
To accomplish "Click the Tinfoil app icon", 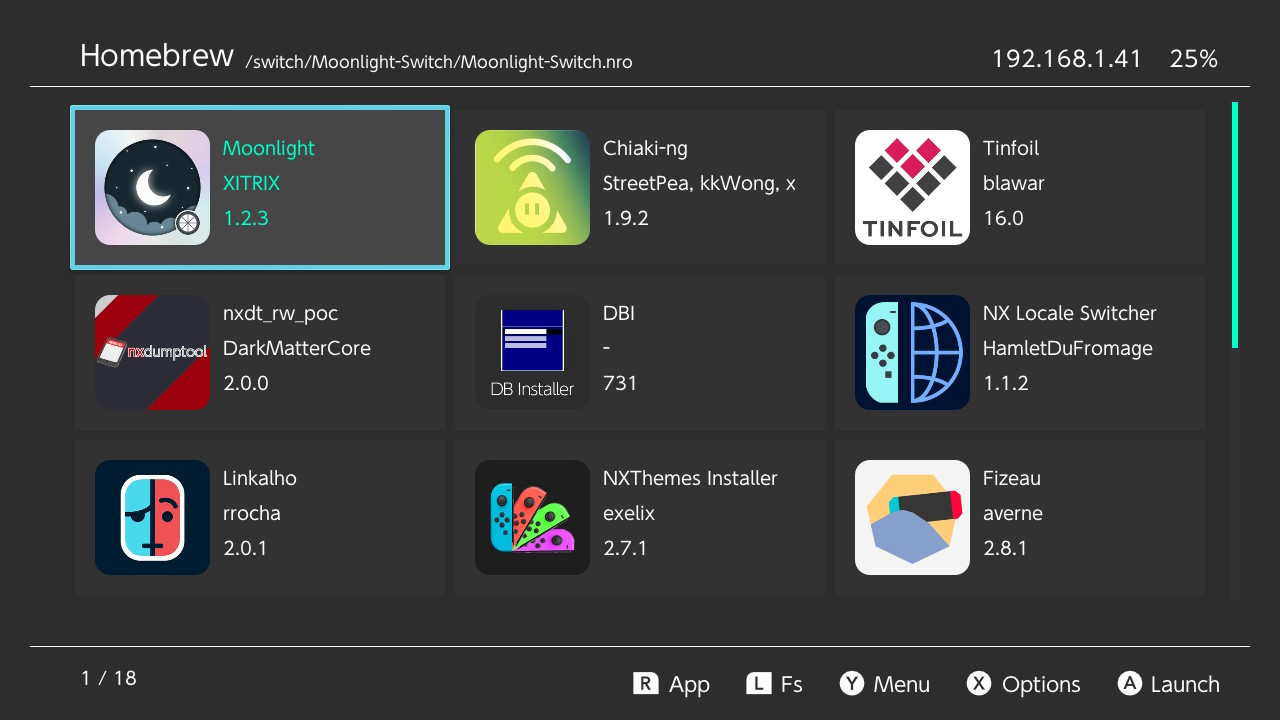I will pyautogui.click(x=912, y=188).
